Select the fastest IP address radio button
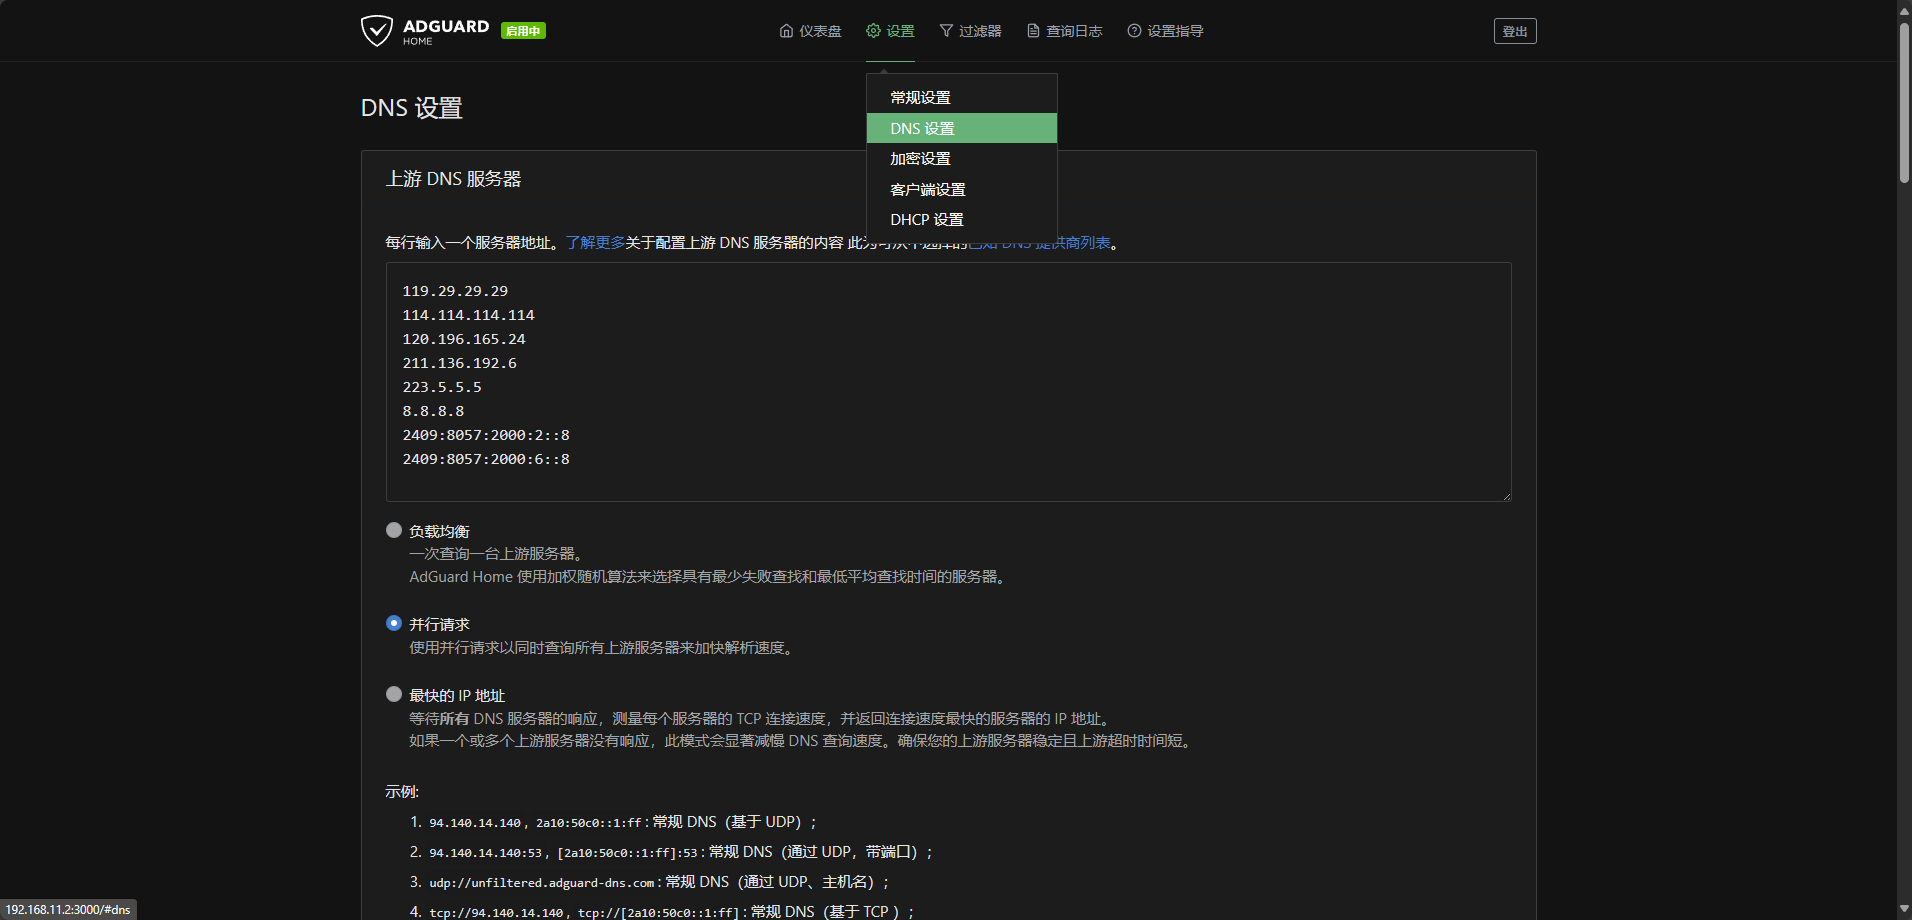 394,694
